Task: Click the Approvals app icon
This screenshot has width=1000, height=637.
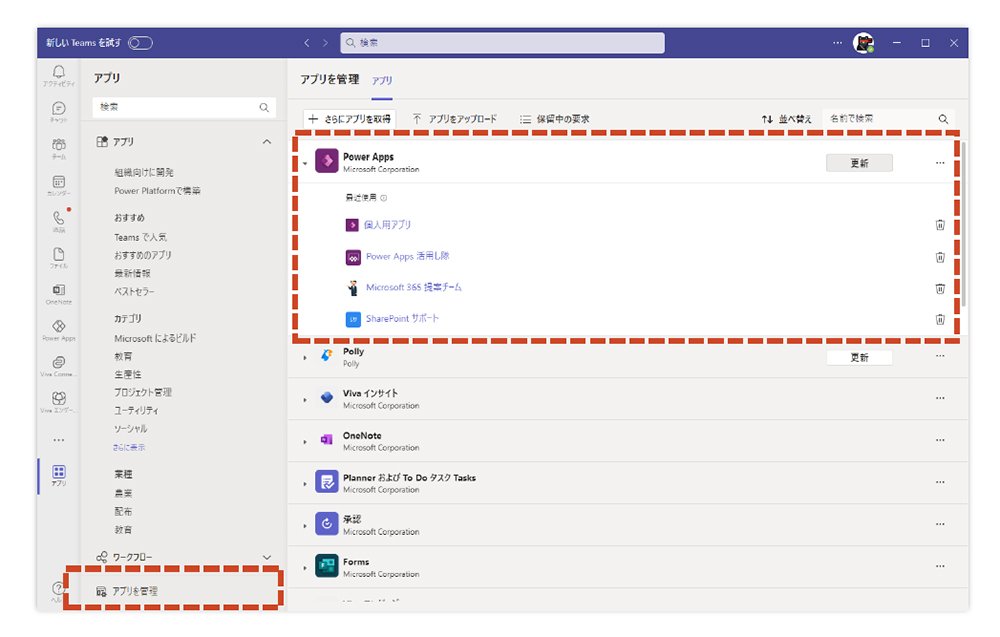Action: (x=327, y=524)
